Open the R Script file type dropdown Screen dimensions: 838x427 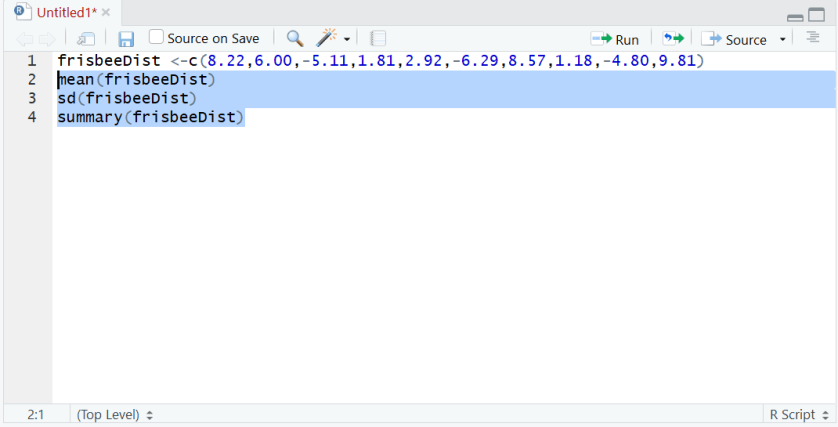(800, 414)
